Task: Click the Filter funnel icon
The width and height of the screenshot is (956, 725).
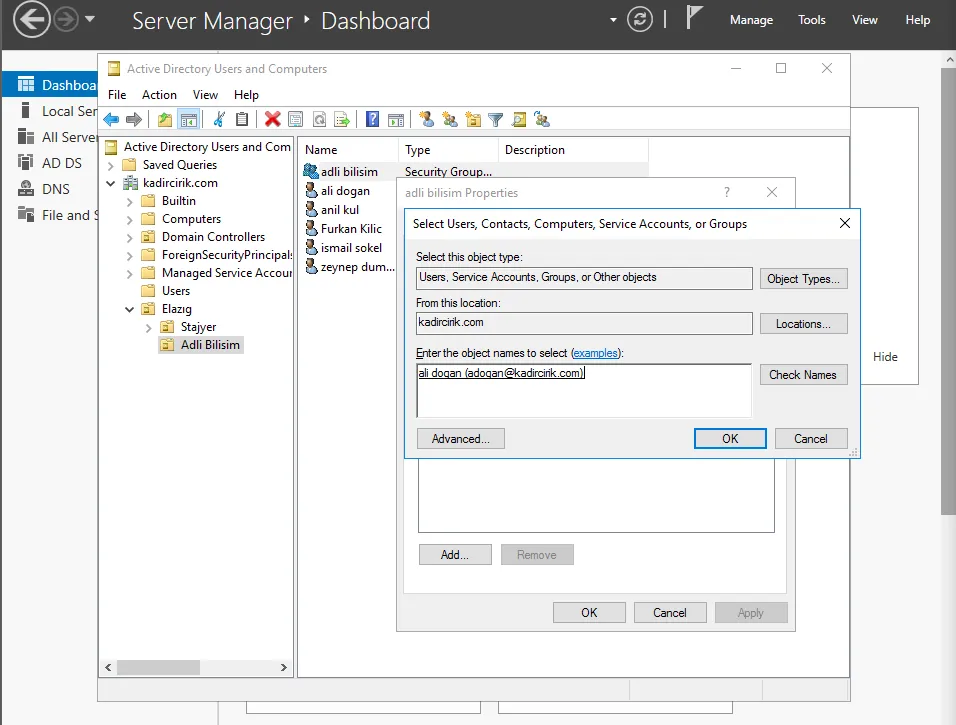Action: 496,120
